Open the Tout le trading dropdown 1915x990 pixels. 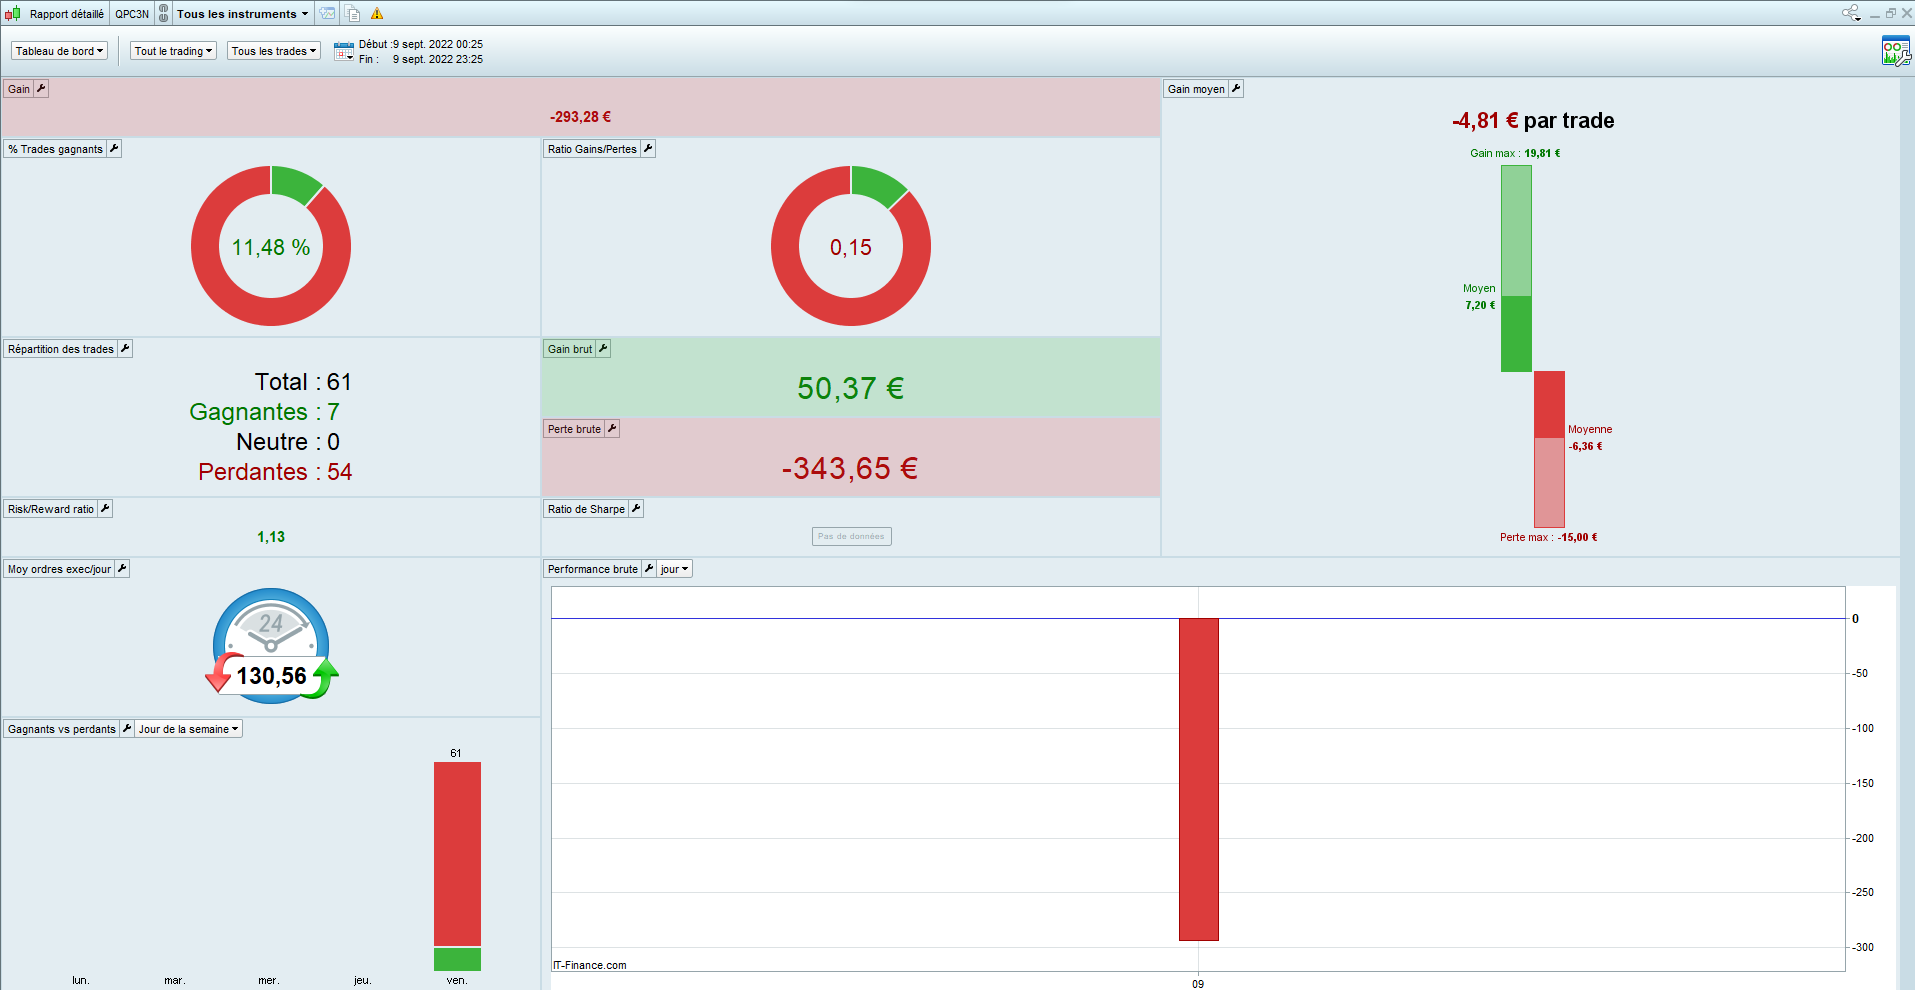[x=174, y=51]
